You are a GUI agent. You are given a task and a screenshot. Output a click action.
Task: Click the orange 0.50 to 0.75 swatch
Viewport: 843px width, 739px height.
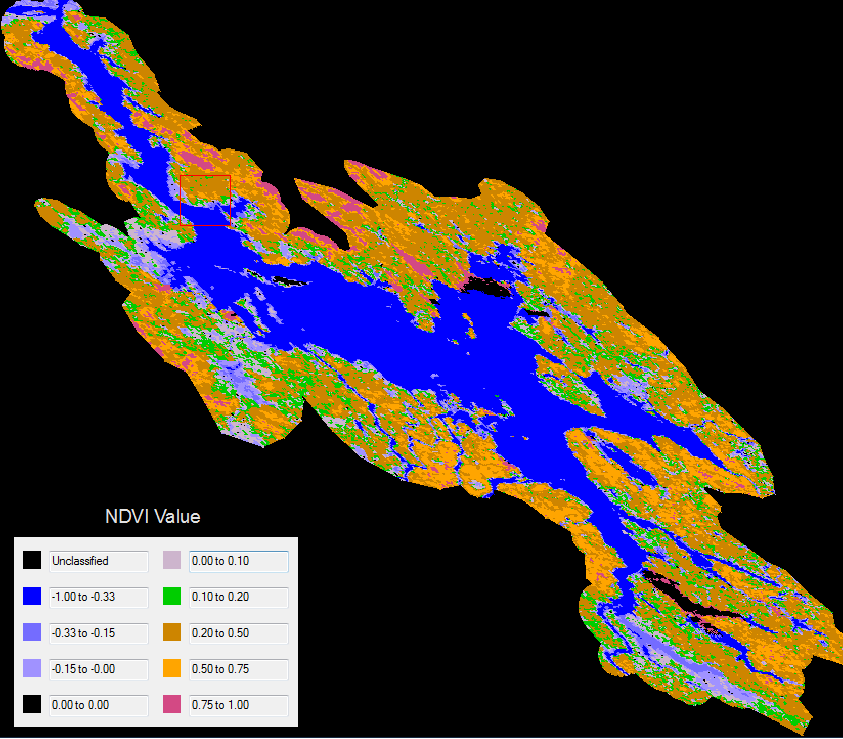pos(172,668)
